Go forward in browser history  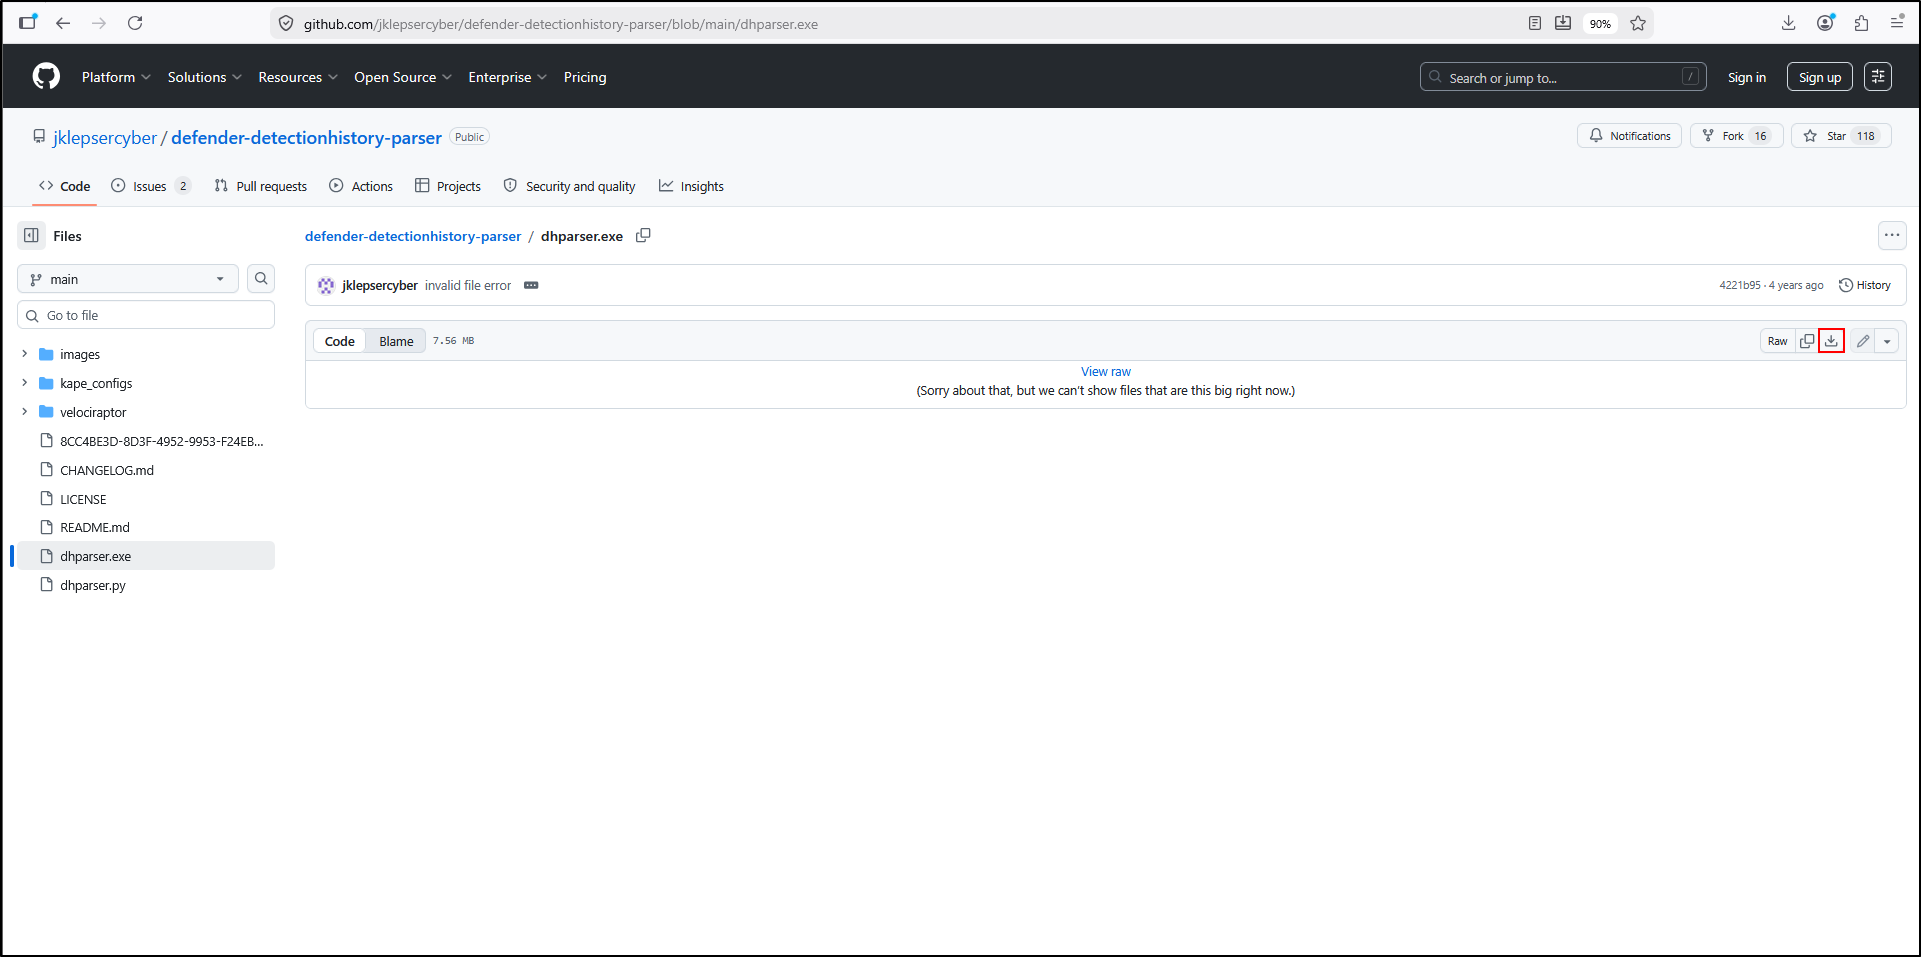click(x=99, y=23)
